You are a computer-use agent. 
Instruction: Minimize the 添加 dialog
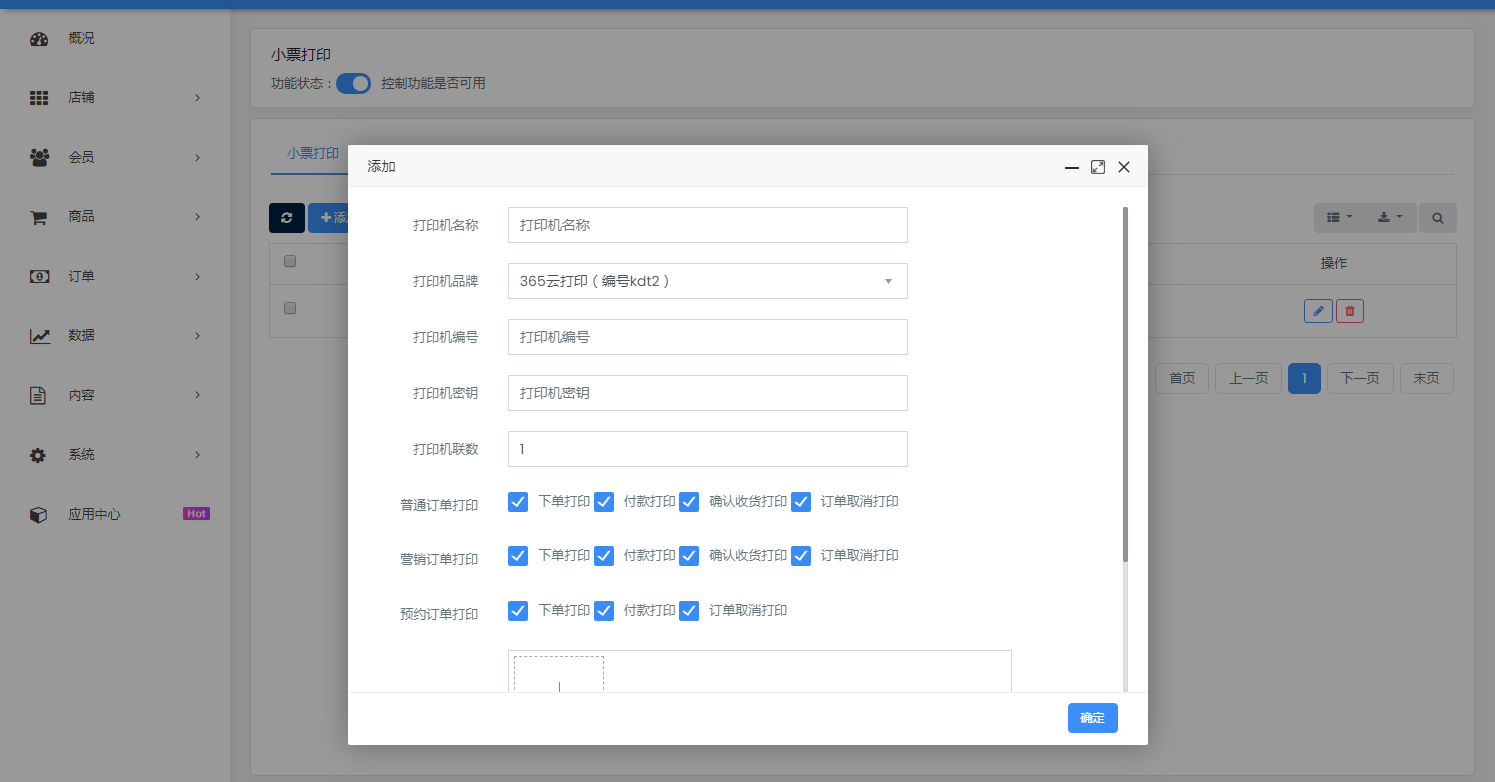[1072, 168]
